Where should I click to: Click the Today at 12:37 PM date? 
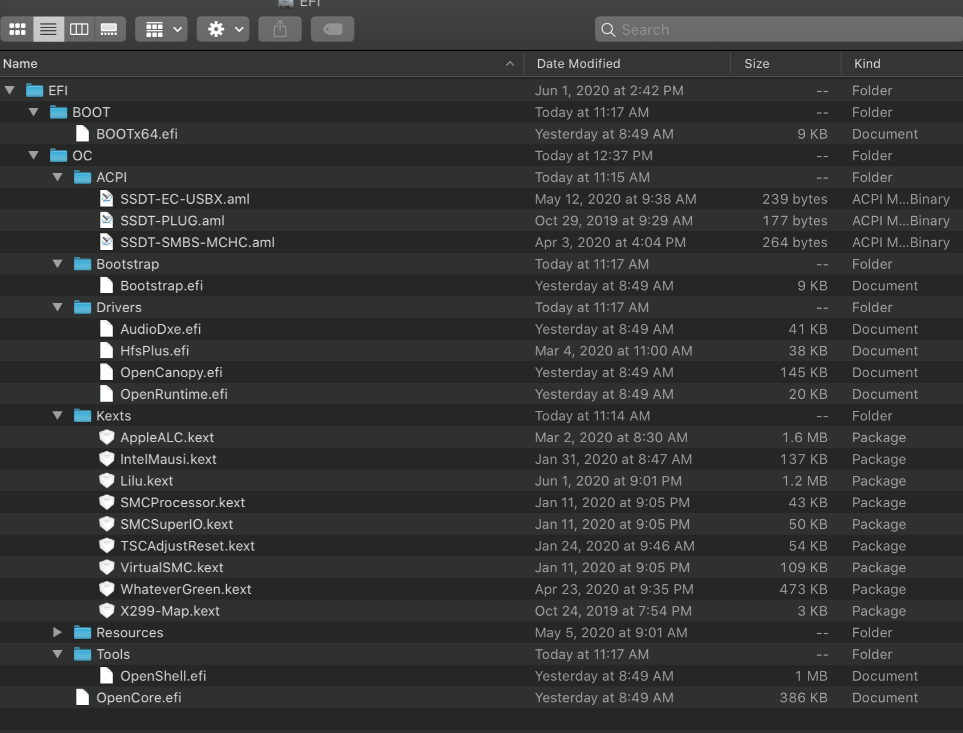pyautogui.click(x=594, y=155)
